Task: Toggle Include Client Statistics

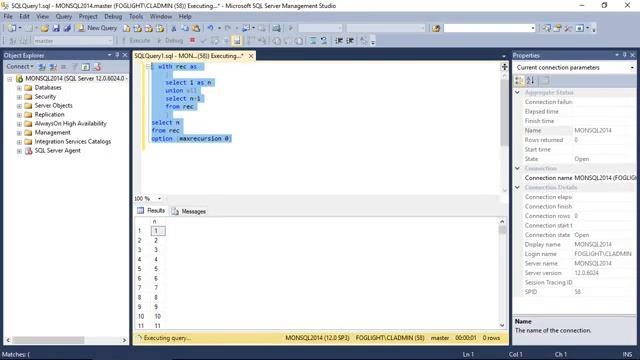Action: click(x=261, y=40)
